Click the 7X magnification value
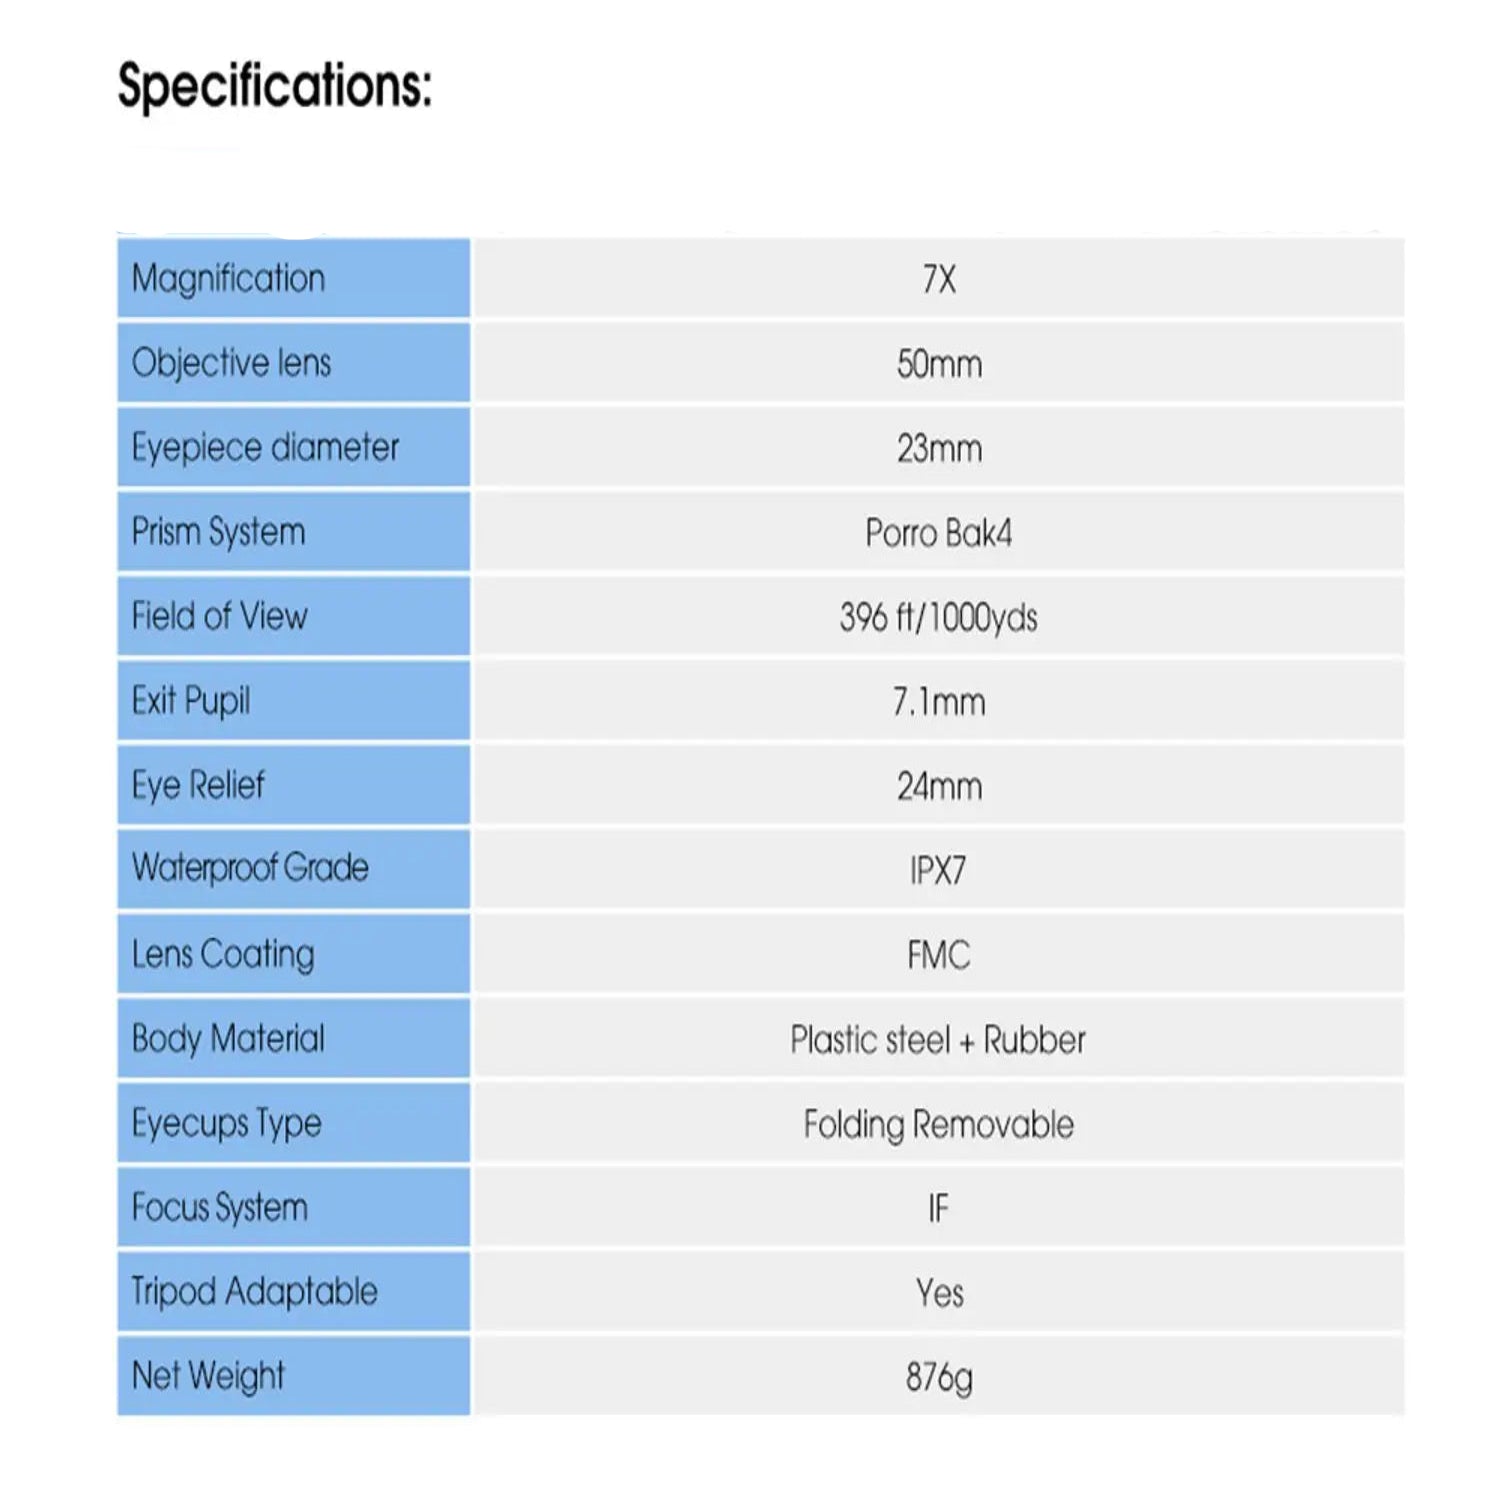Viewport: 1500px width, 1500px height. click(x=939, y=280)
